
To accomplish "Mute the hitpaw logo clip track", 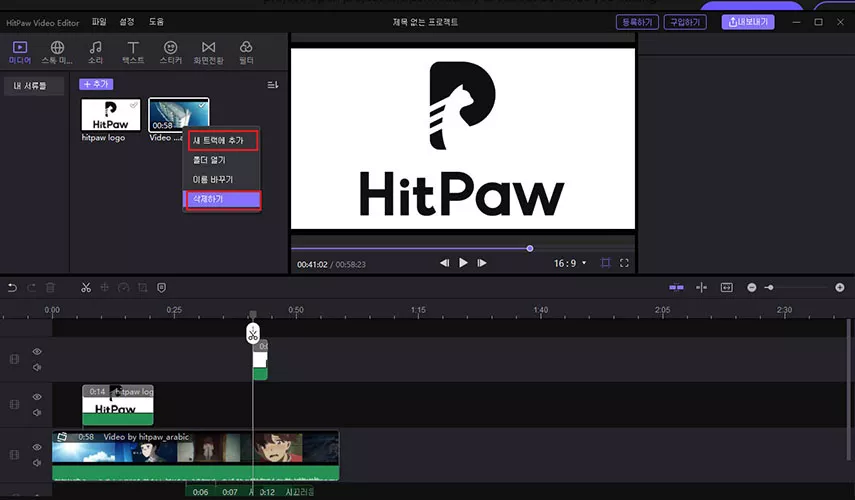I will click(x=37, y=413).
